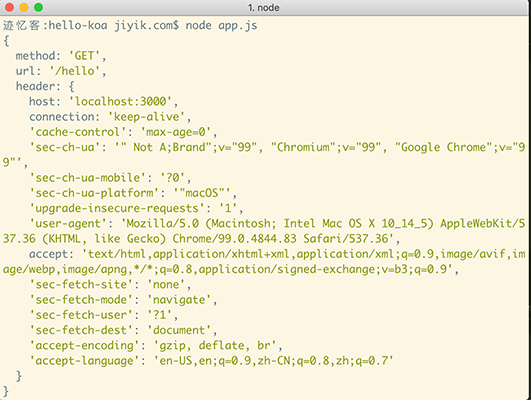Viewport: 531px width, 400px height.
Task: Click the 'sec-fetch-dest' document line
Action: [x=123, y=330]
